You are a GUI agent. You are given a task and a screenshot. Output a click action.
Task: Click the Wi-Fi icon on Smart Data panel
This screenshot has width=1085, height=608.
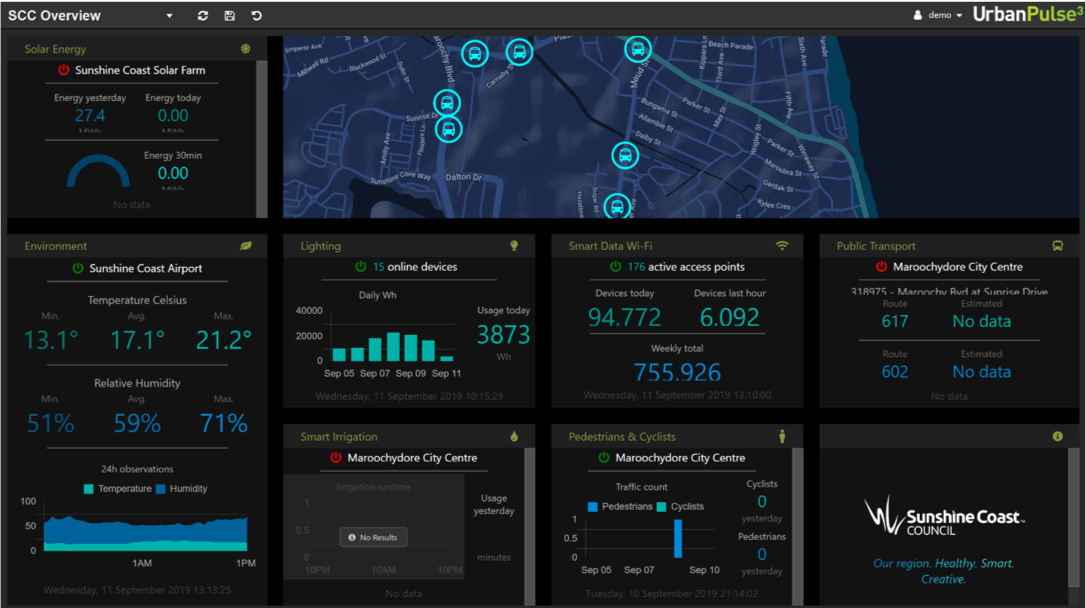point(782,245)
